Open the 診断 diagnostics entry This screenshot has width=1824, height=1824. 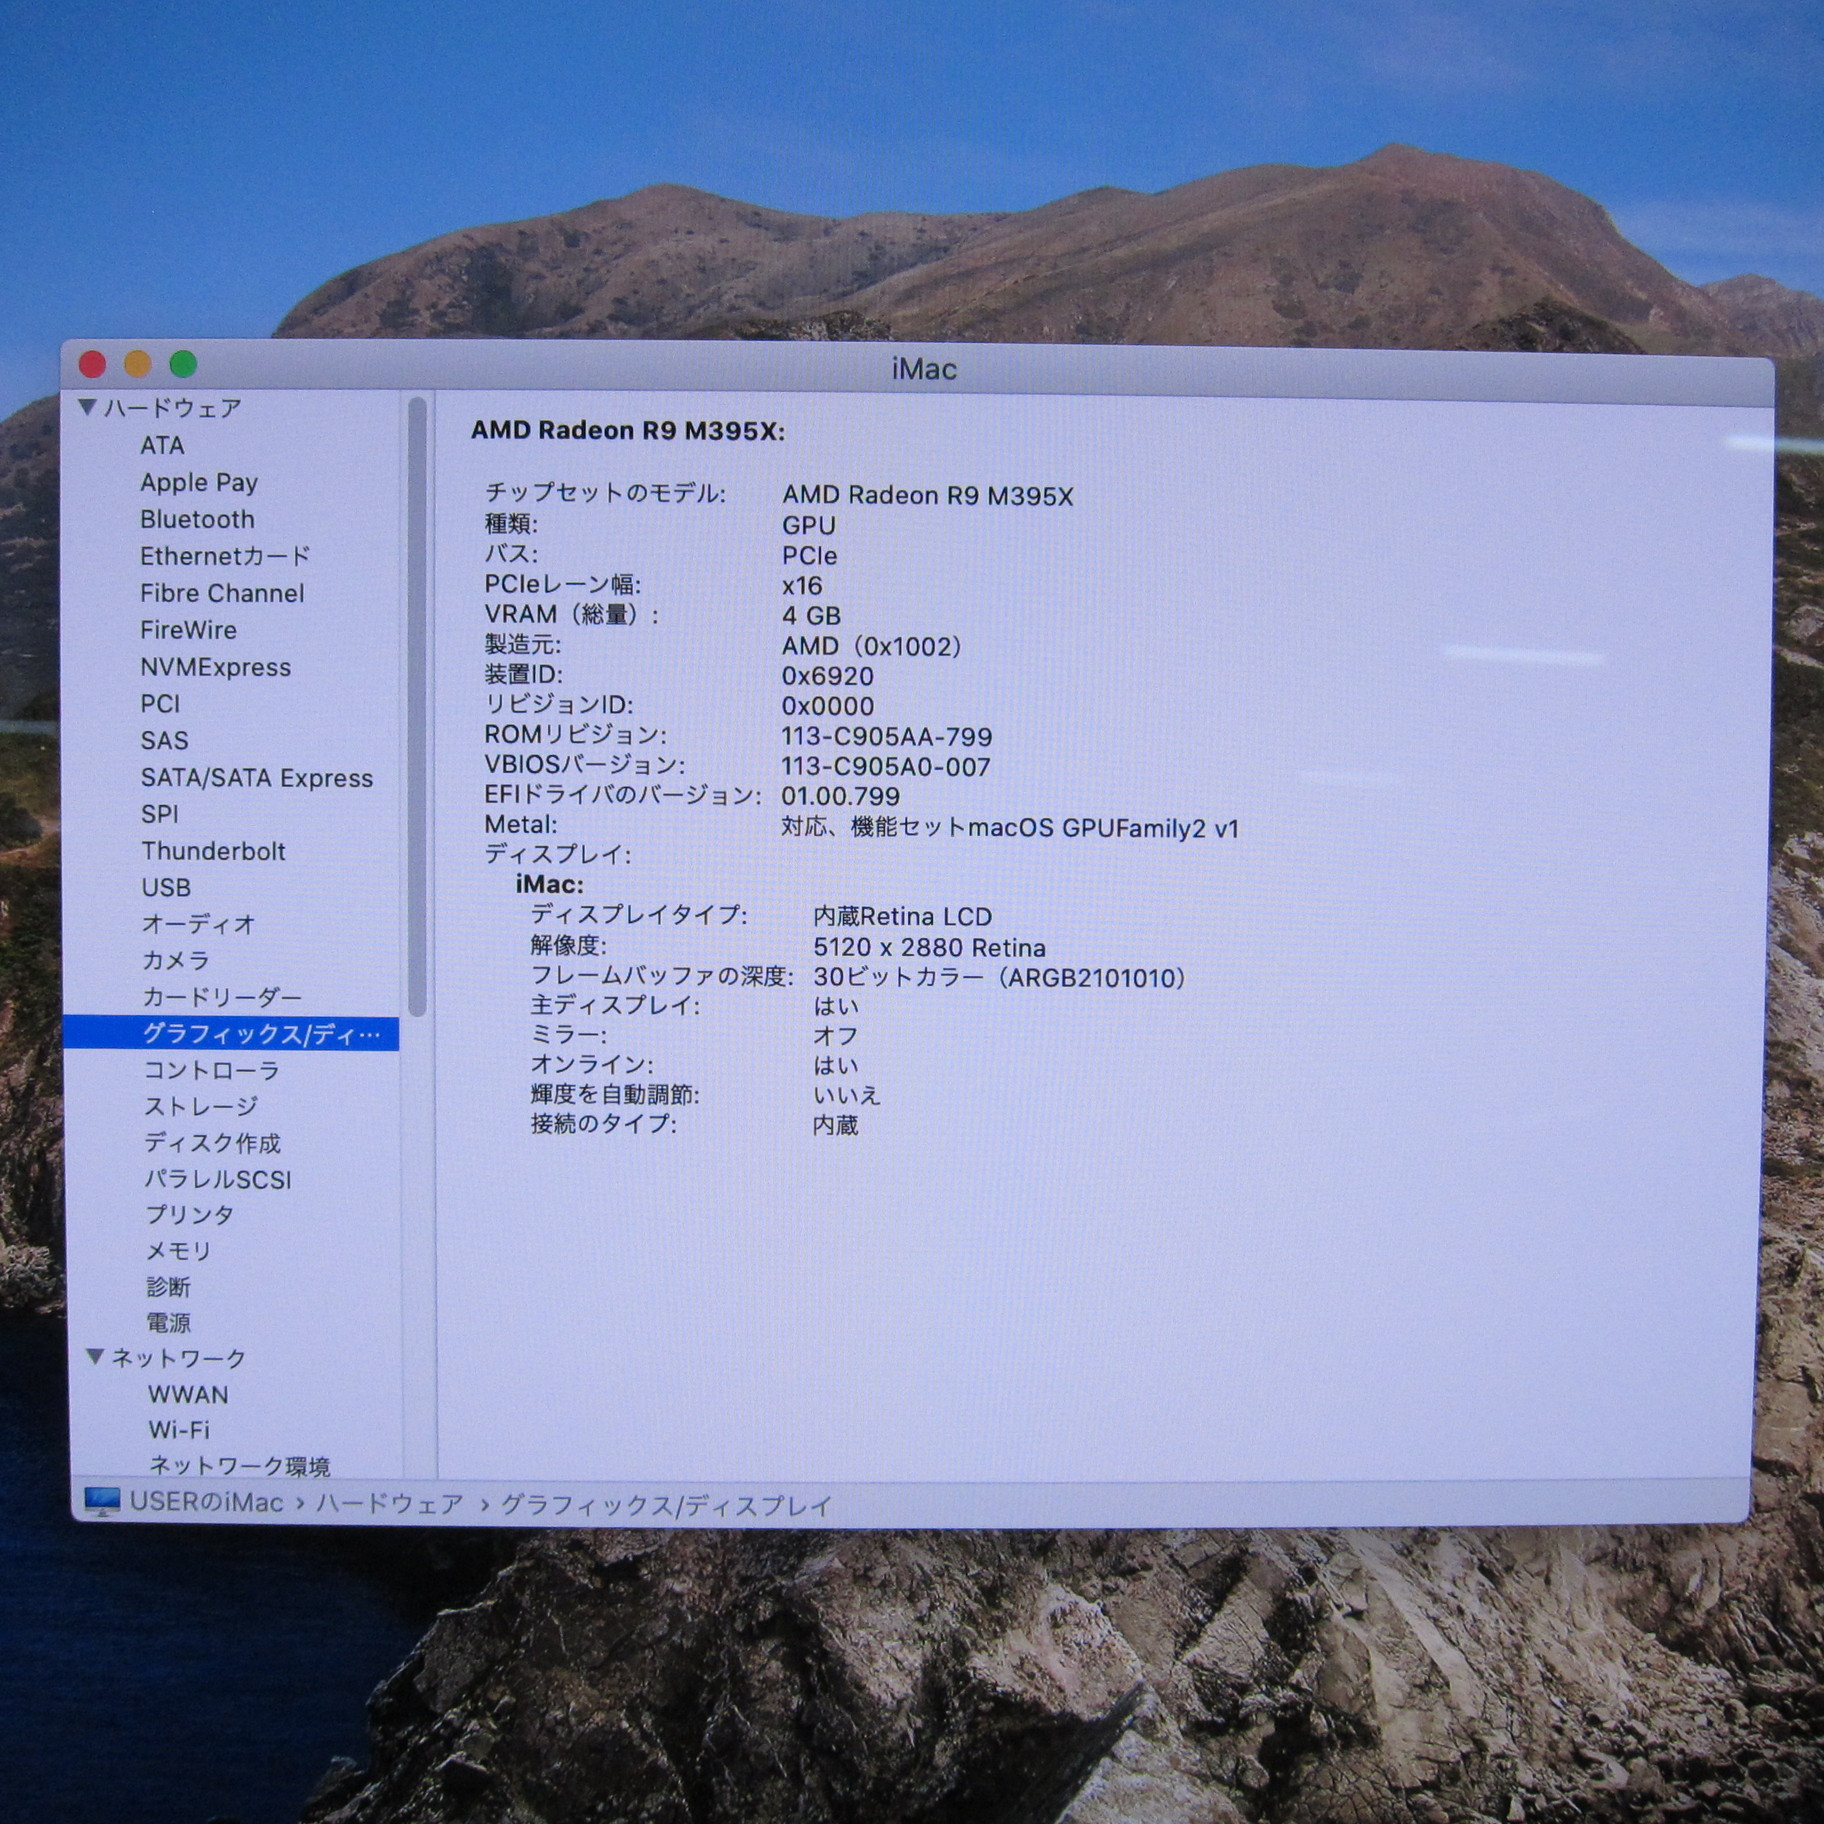tap(168, 1286)
